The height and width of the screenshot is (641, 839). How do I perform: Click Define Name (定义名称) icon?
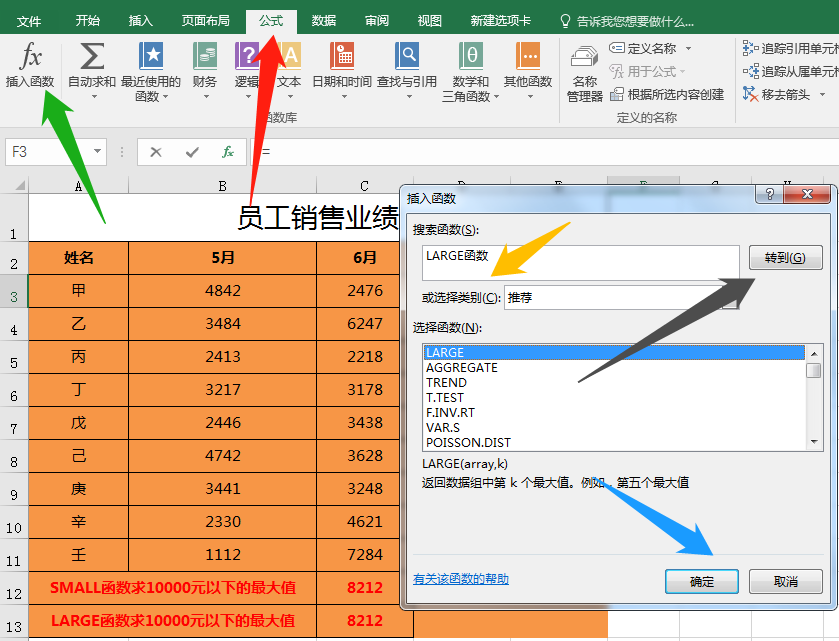(616, 48)
